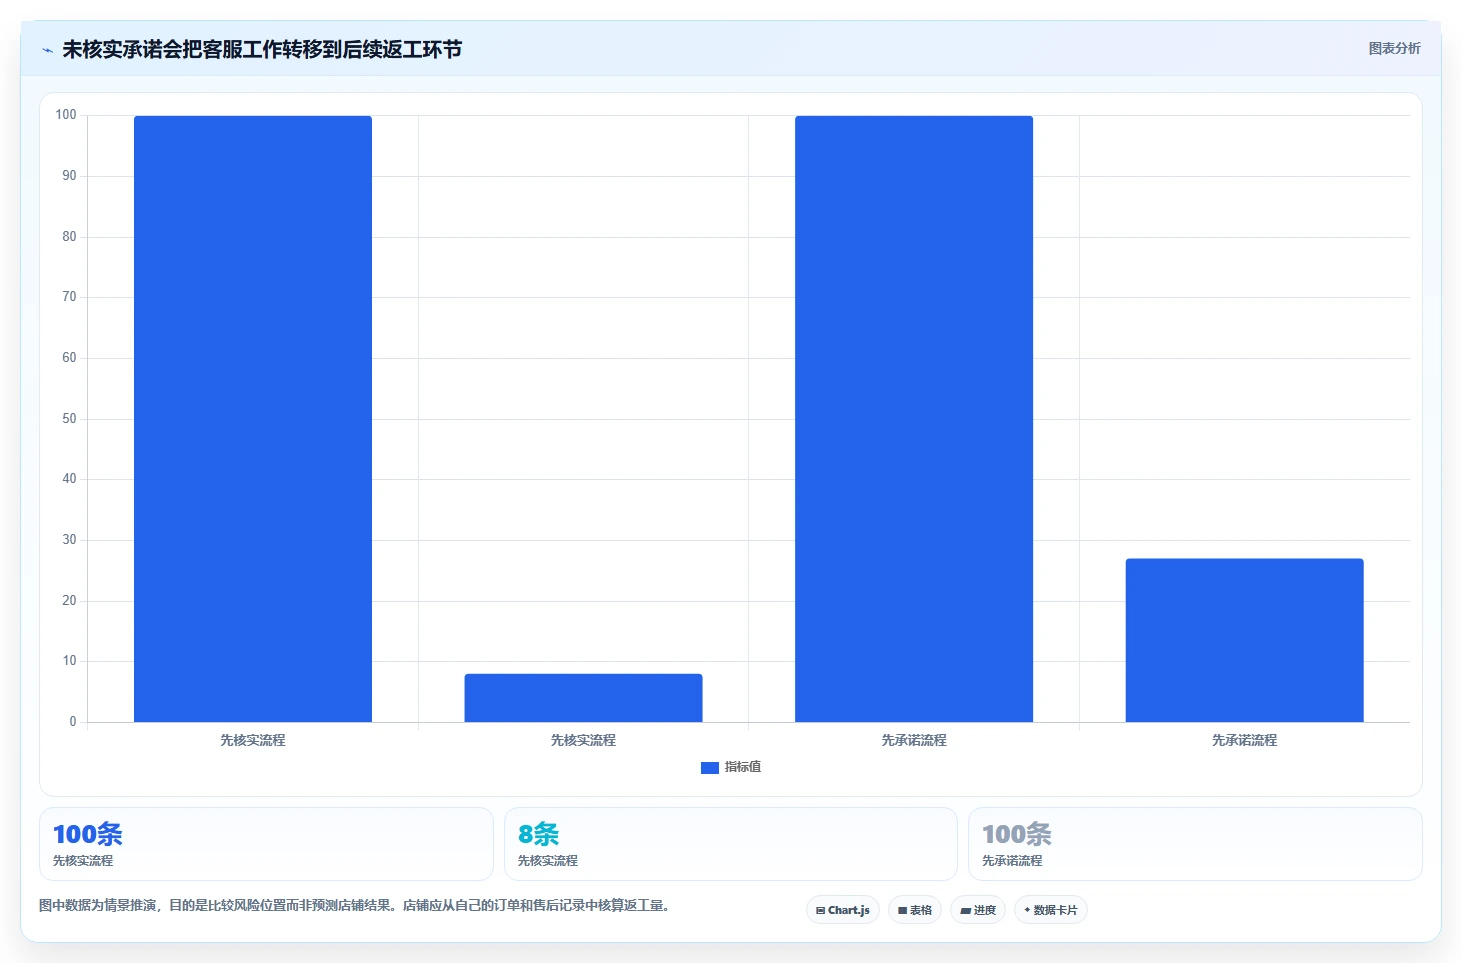Click the x-axis label under the 27-value bar
The height and width of the screenshot is (963, 1462).
point(1245,741)
